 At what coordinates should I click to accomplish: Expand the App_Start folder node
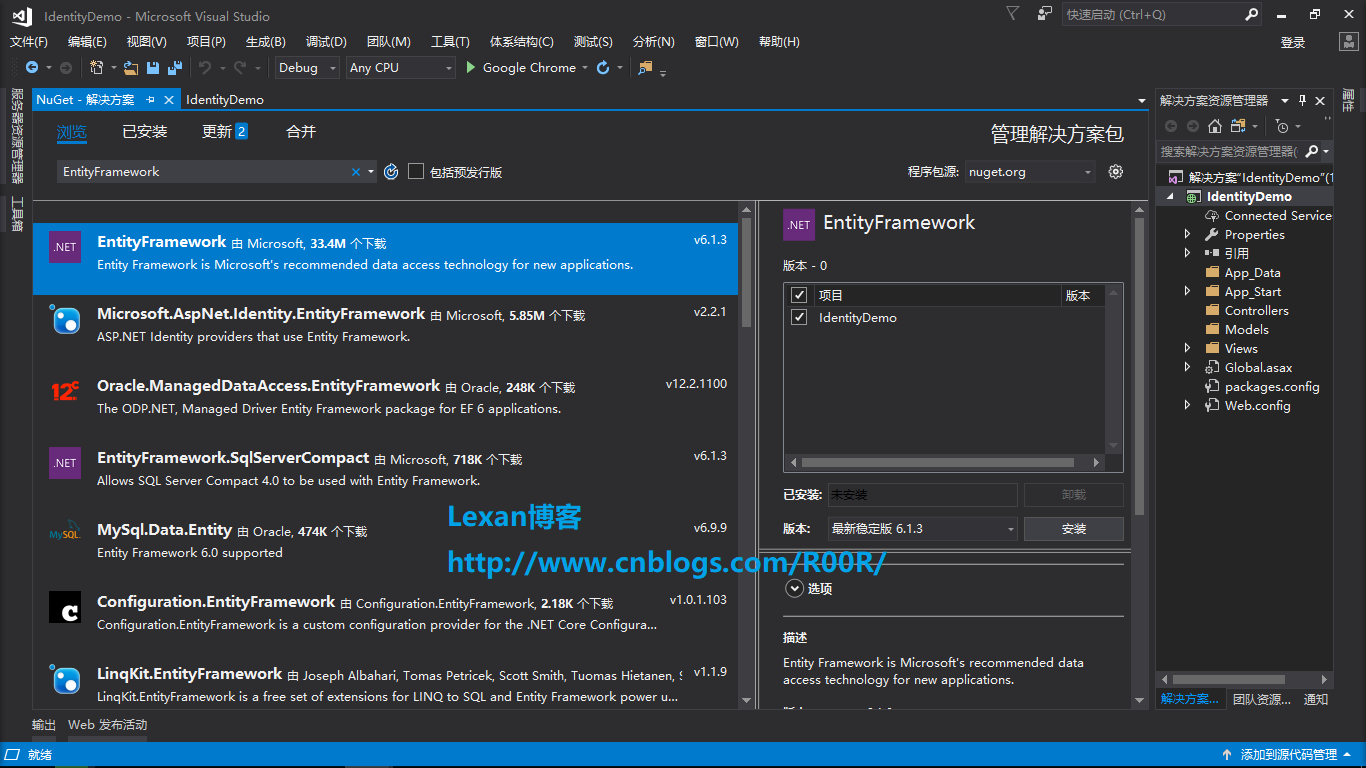1188,291
